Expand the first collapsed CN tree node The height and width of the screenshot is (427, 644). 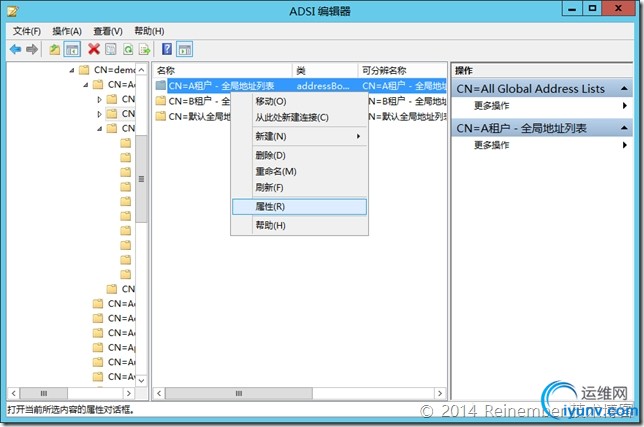(99, 99)
